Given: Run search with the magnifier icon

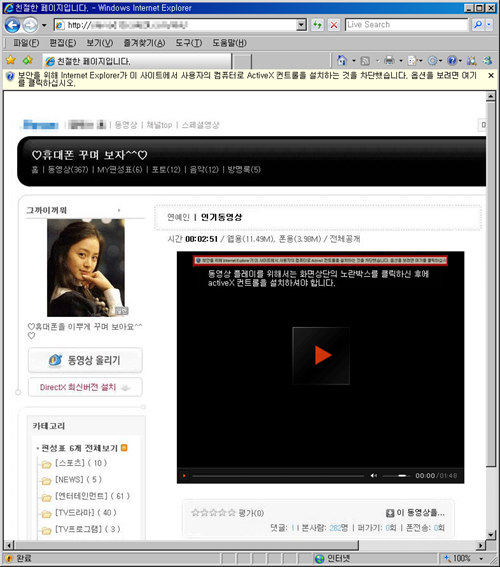Looking at the screenshot, I should point(478,25).
